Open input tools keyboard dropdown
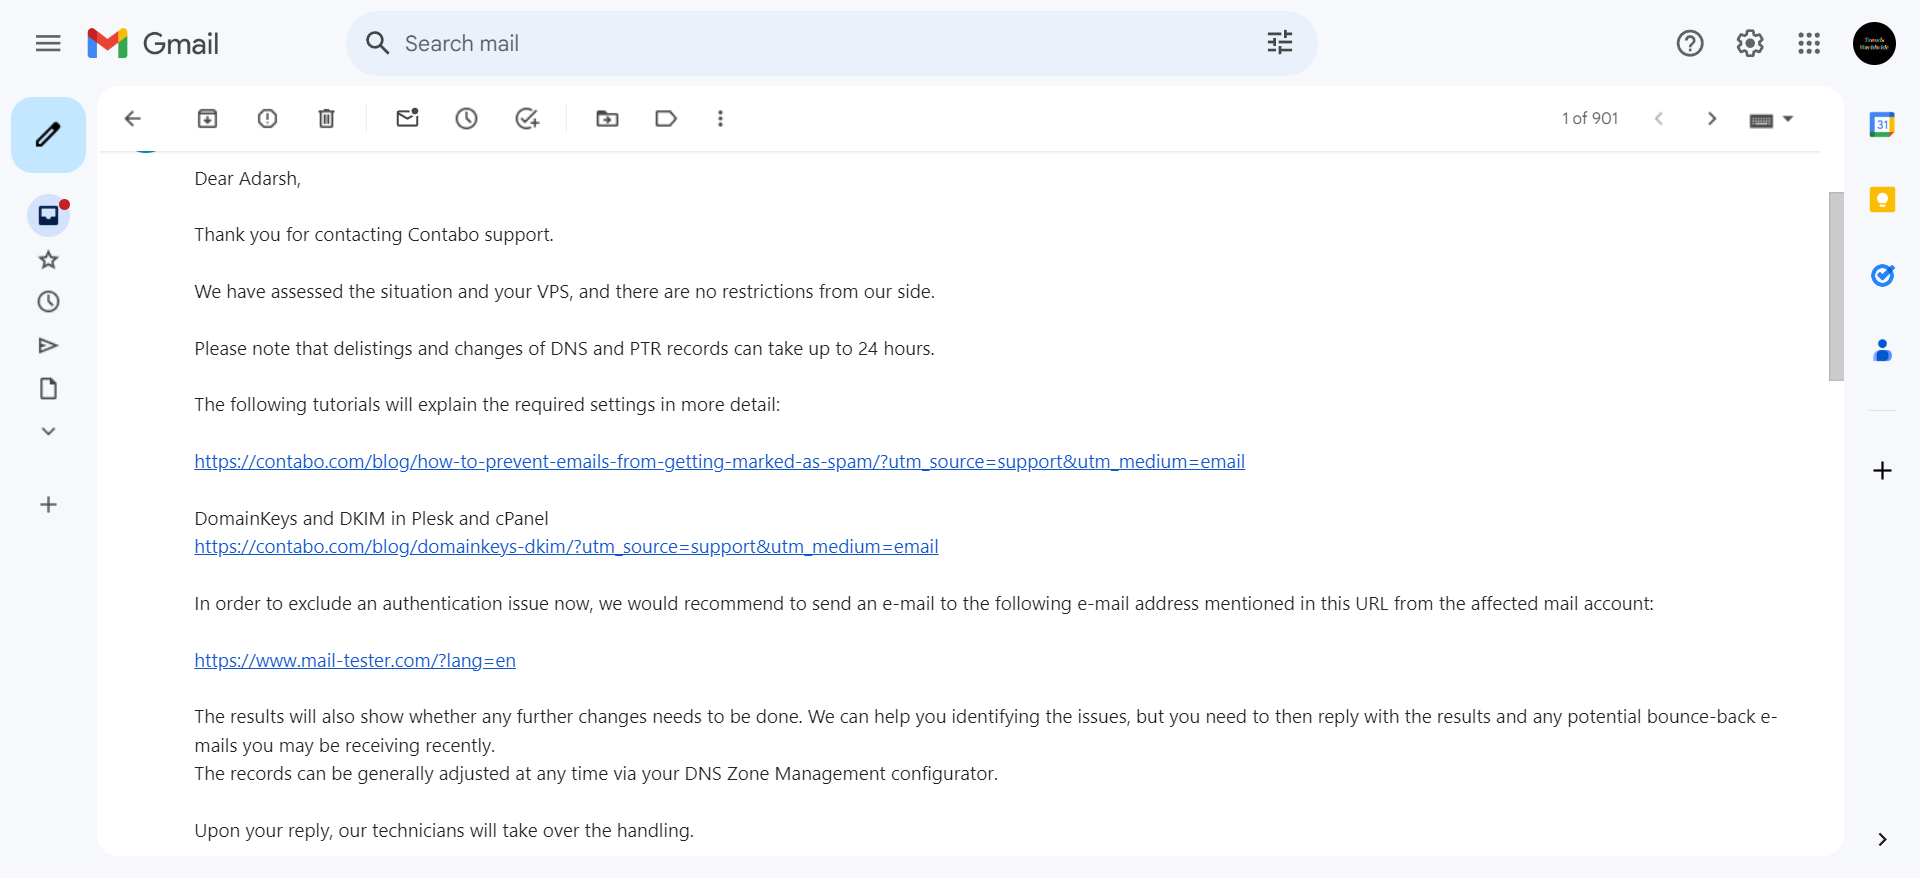This screenshot has width=1920, height=878. [1771, 120]
